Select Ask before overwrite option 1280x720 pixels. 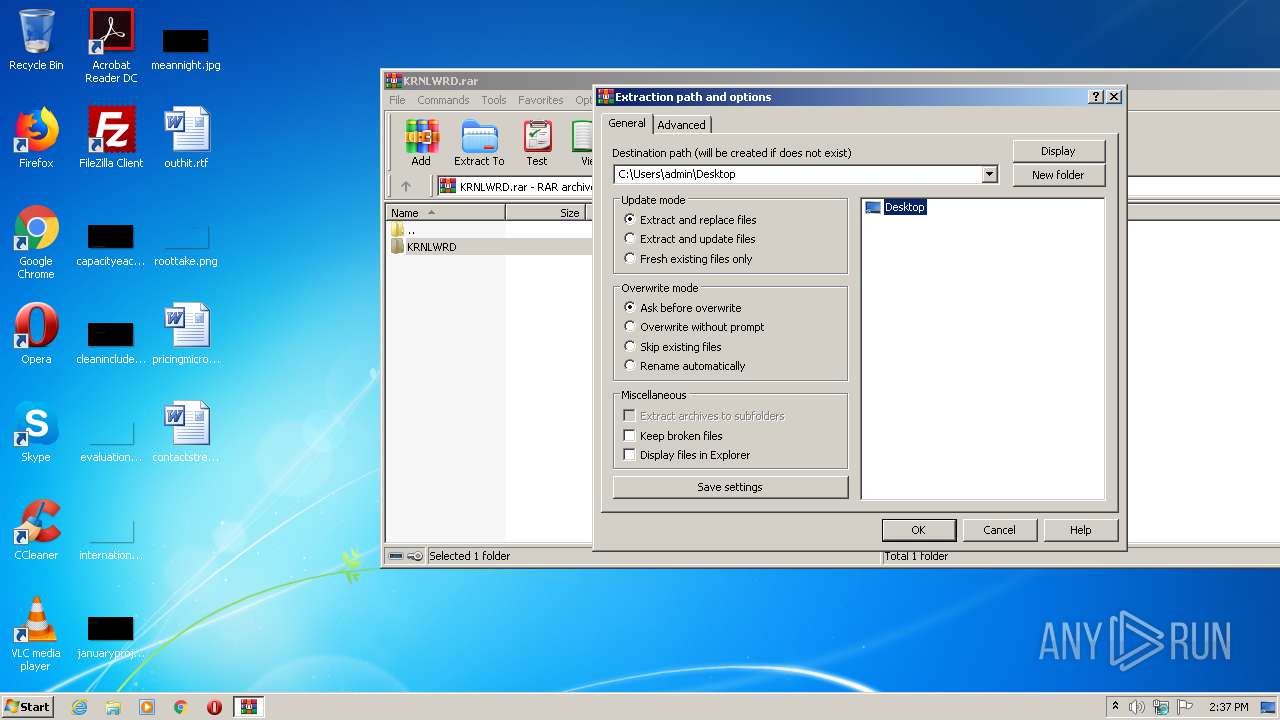click(x=683, y=308)
